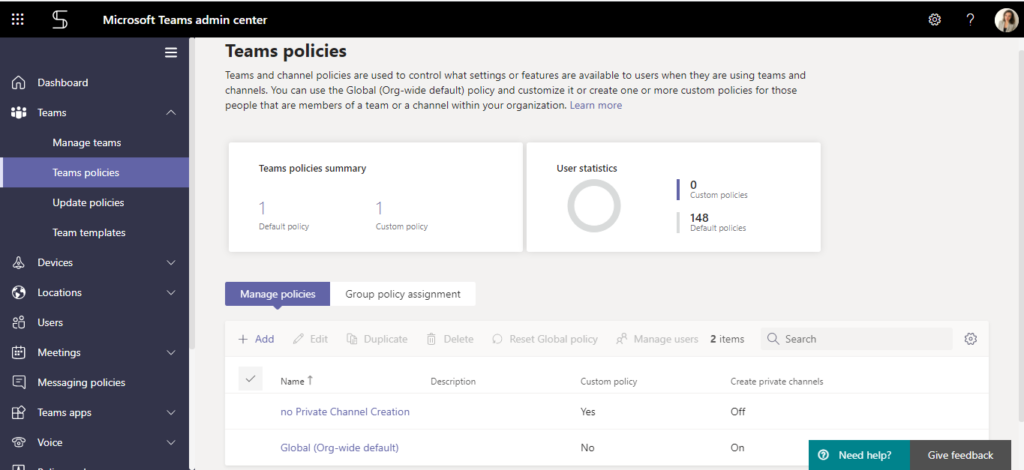This screenshot has height=470, width=1024.
Task: Click the trash icon beside Delete
Action: tap(432, 339)
